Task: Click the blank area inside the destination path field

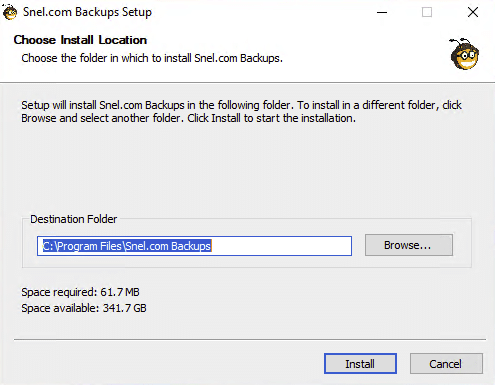Action: [282, 246]
